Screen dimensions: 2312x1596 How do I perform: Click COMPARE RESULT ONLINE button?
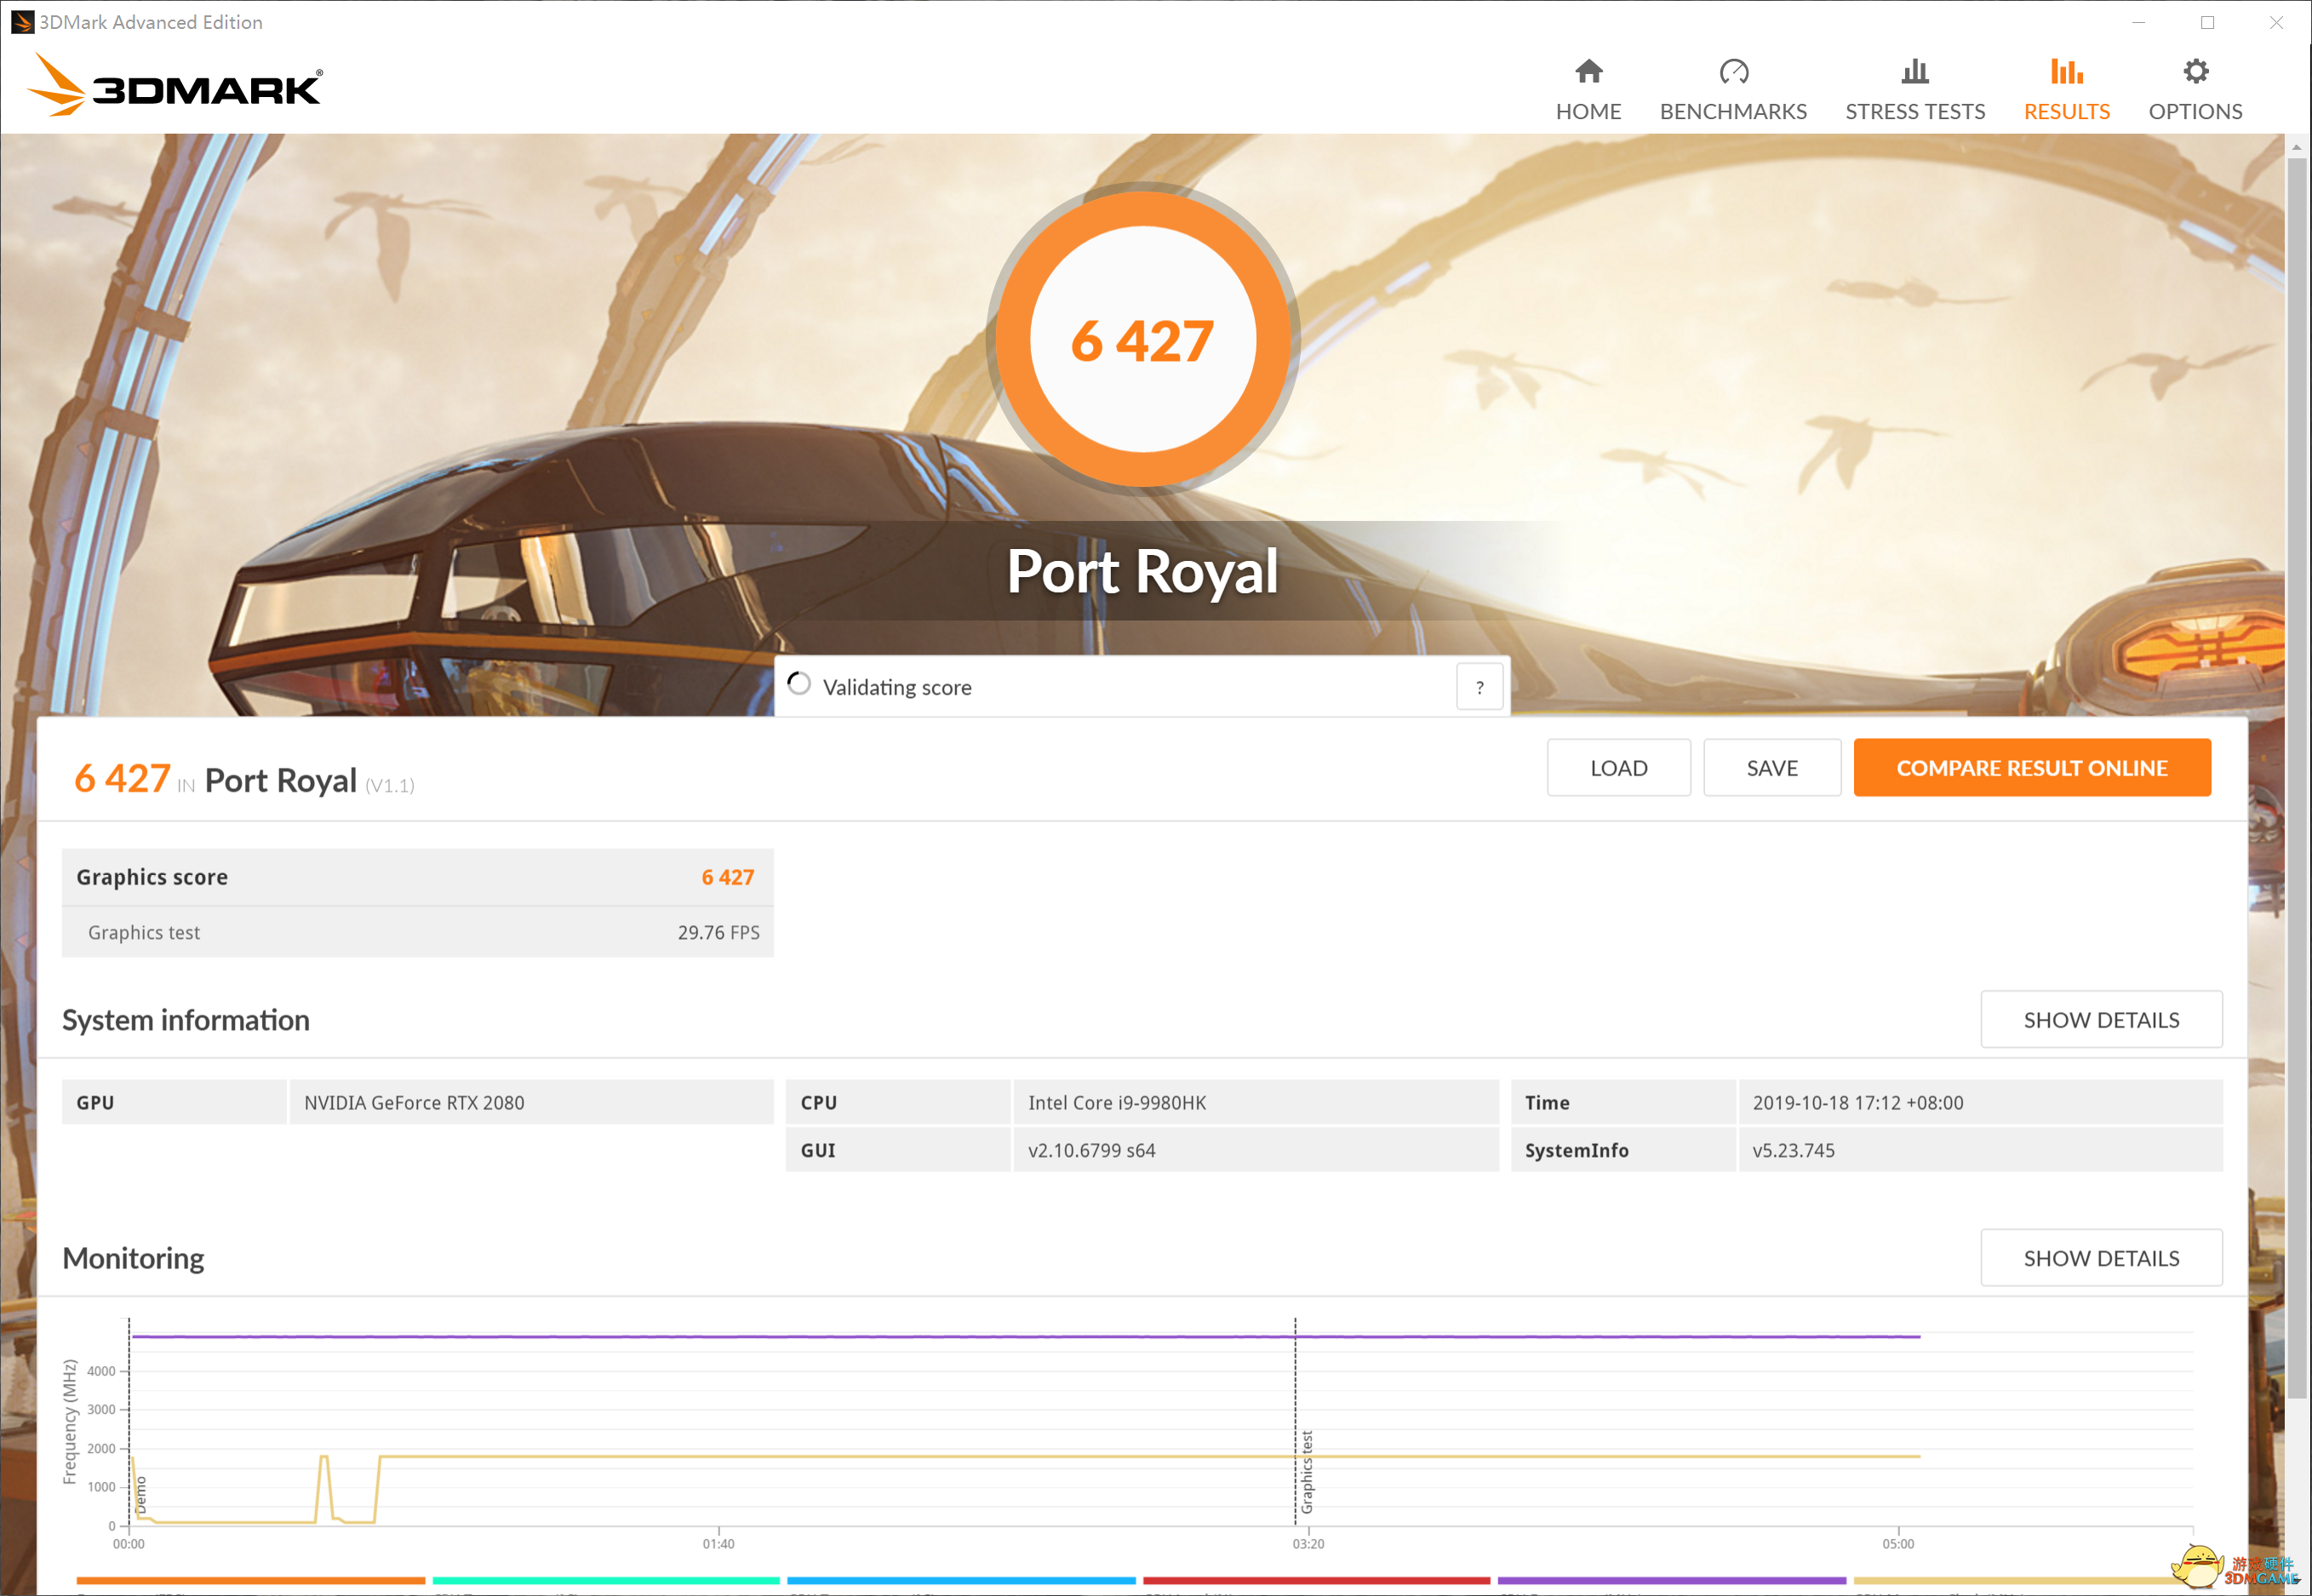[2031, 767]
